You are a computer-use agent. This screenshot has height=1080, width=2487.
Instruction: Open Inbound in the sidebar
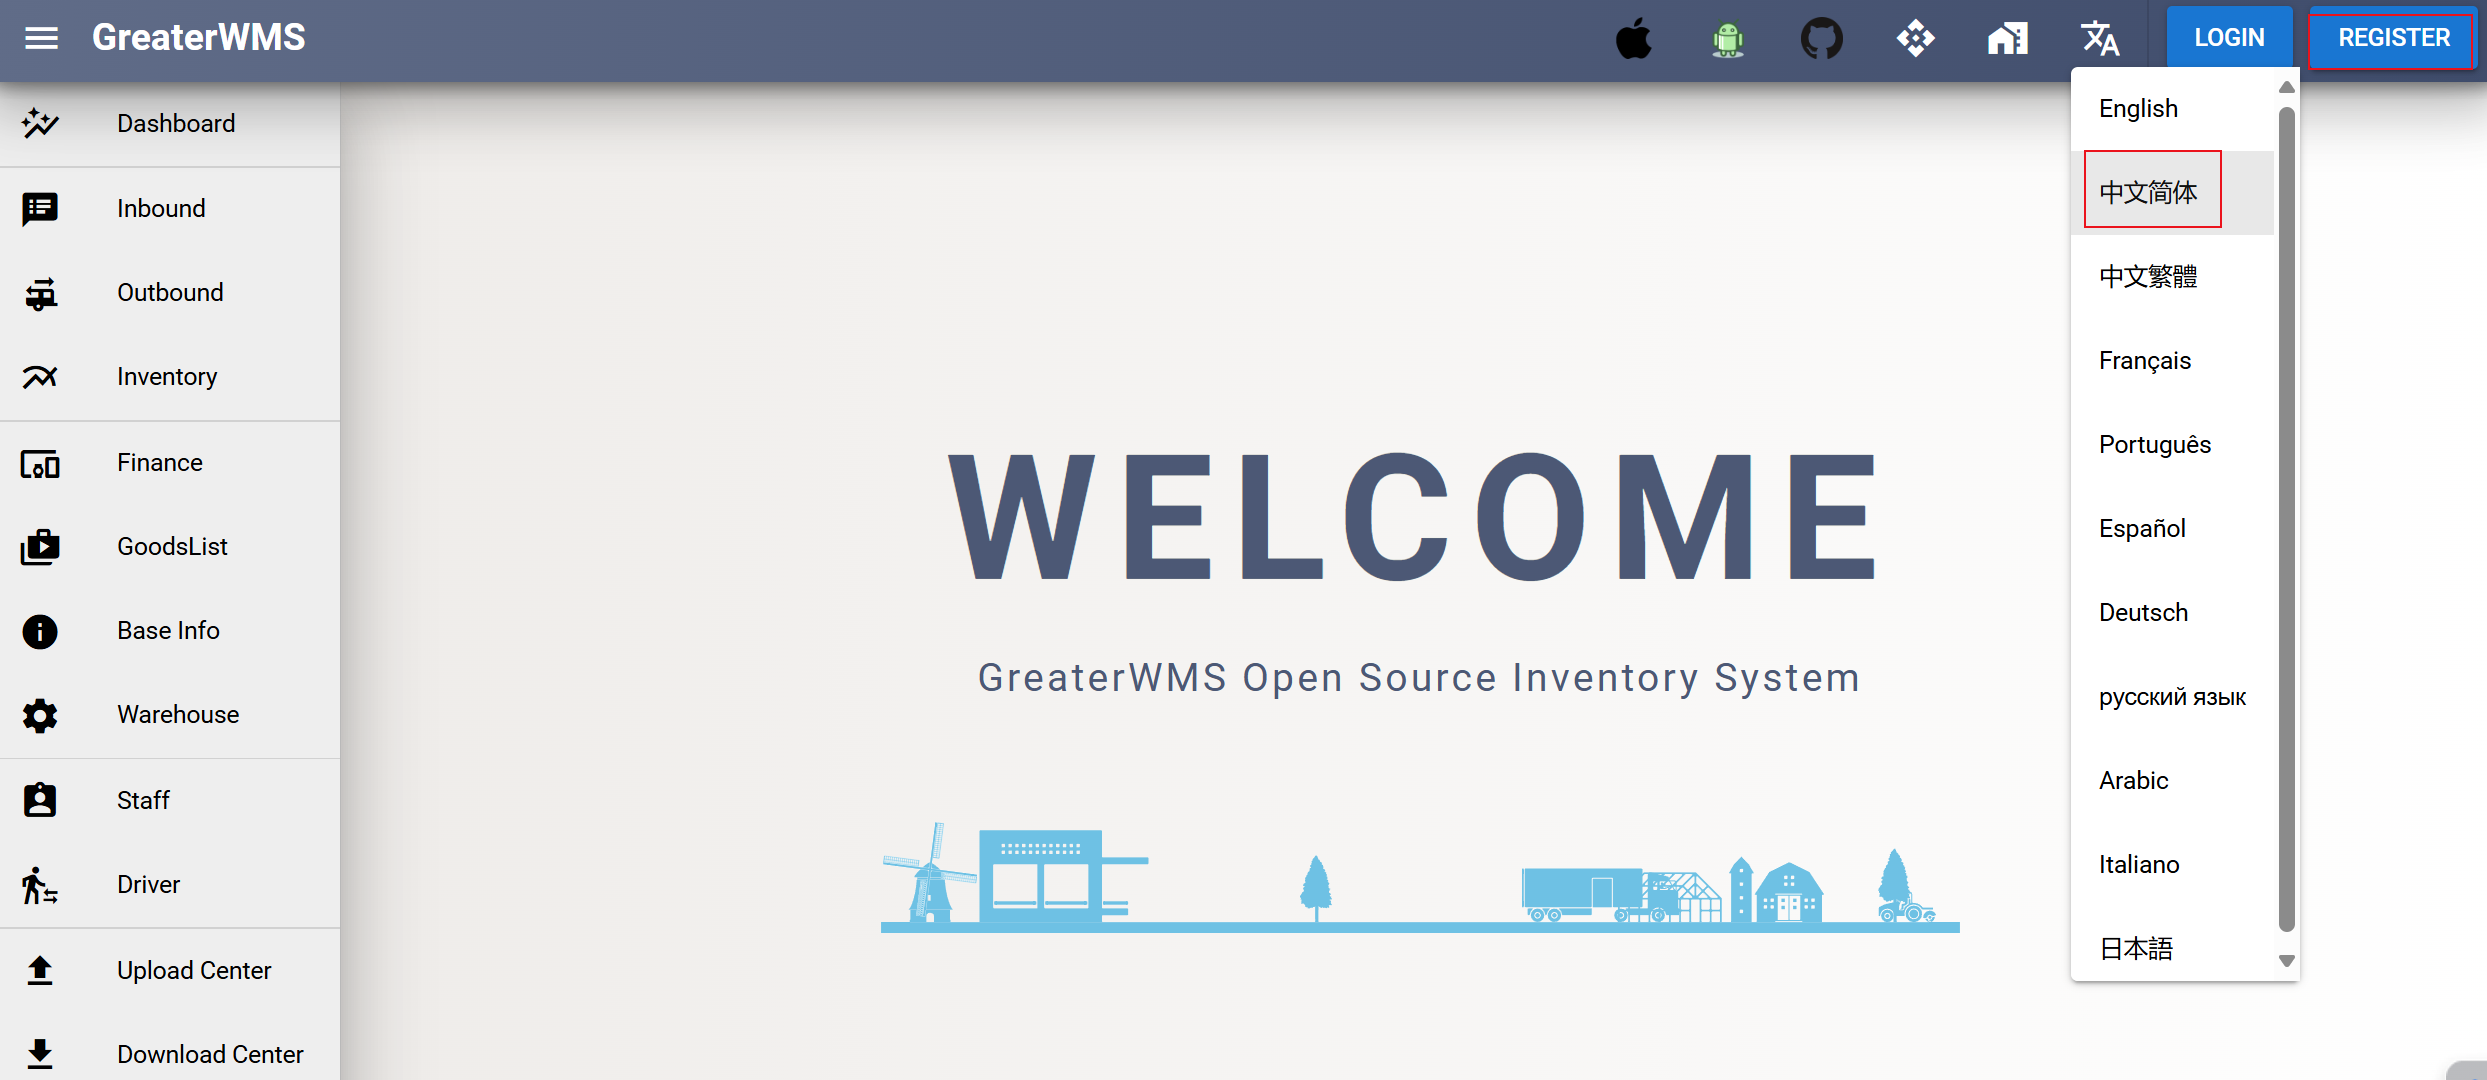click(161, 208)
